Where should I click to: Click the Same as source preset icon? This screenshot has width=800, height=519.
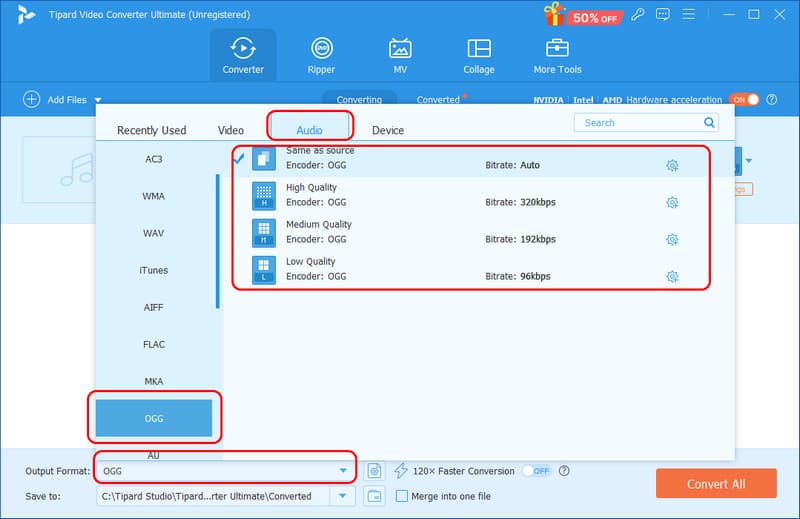[264, 159]
